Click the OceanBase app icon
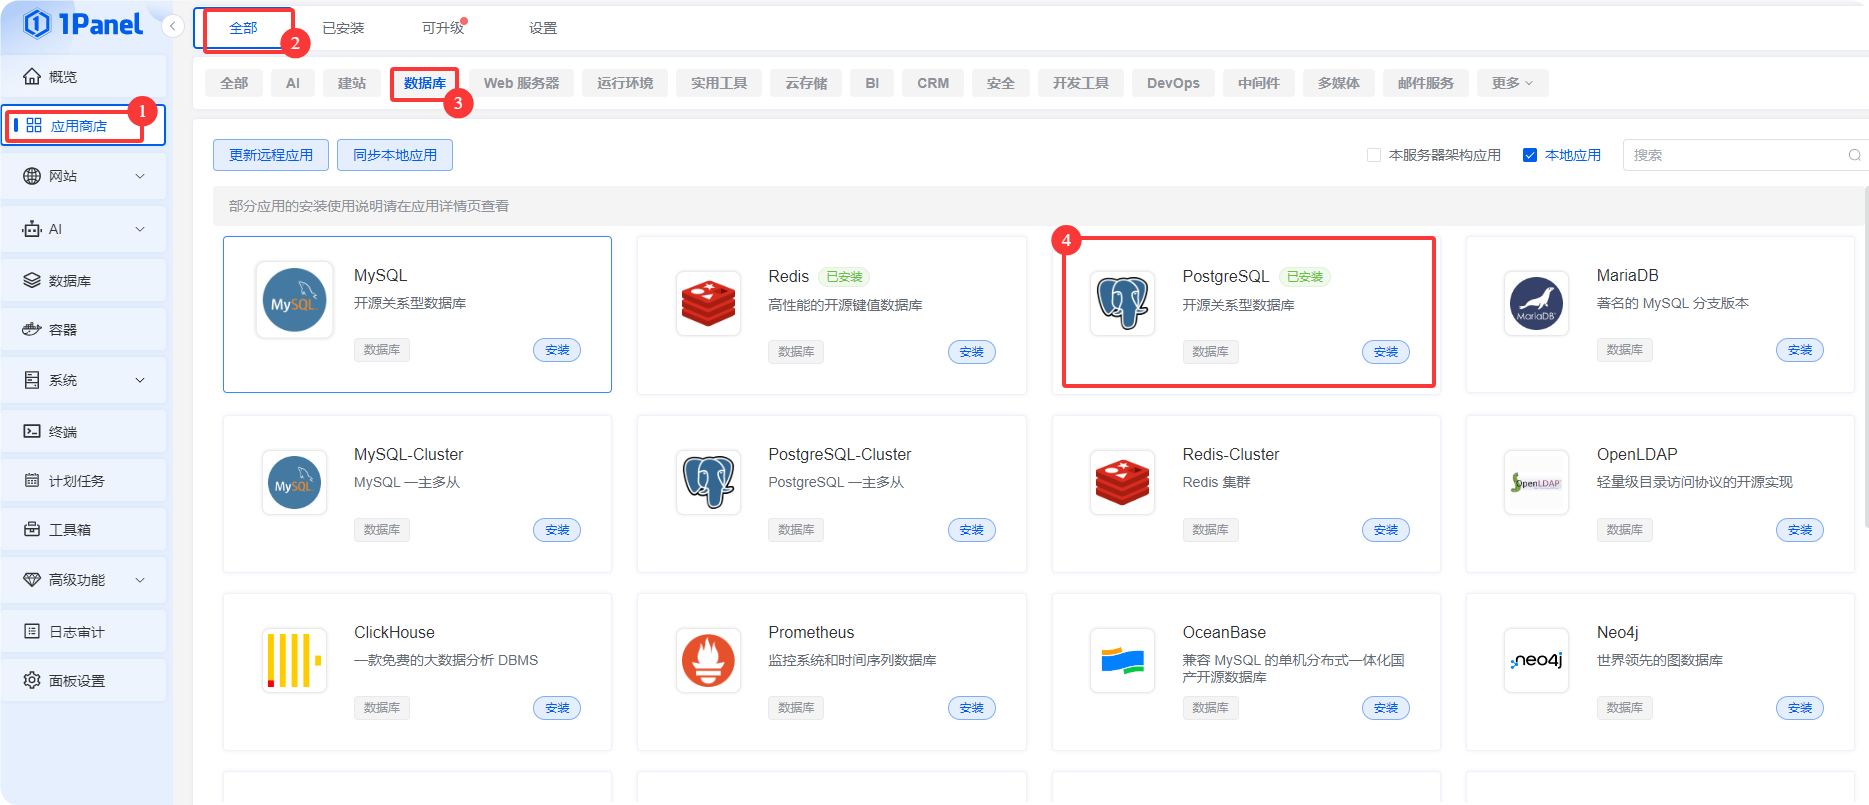 coord(1122,660)
